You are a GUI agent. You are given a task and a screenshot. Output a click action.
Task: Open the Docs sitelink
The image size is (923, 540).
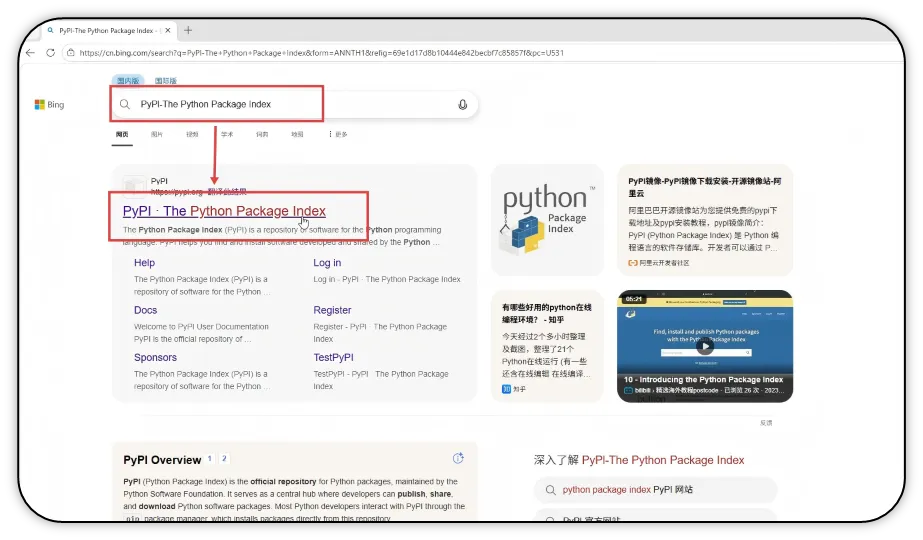coord(145,310)
